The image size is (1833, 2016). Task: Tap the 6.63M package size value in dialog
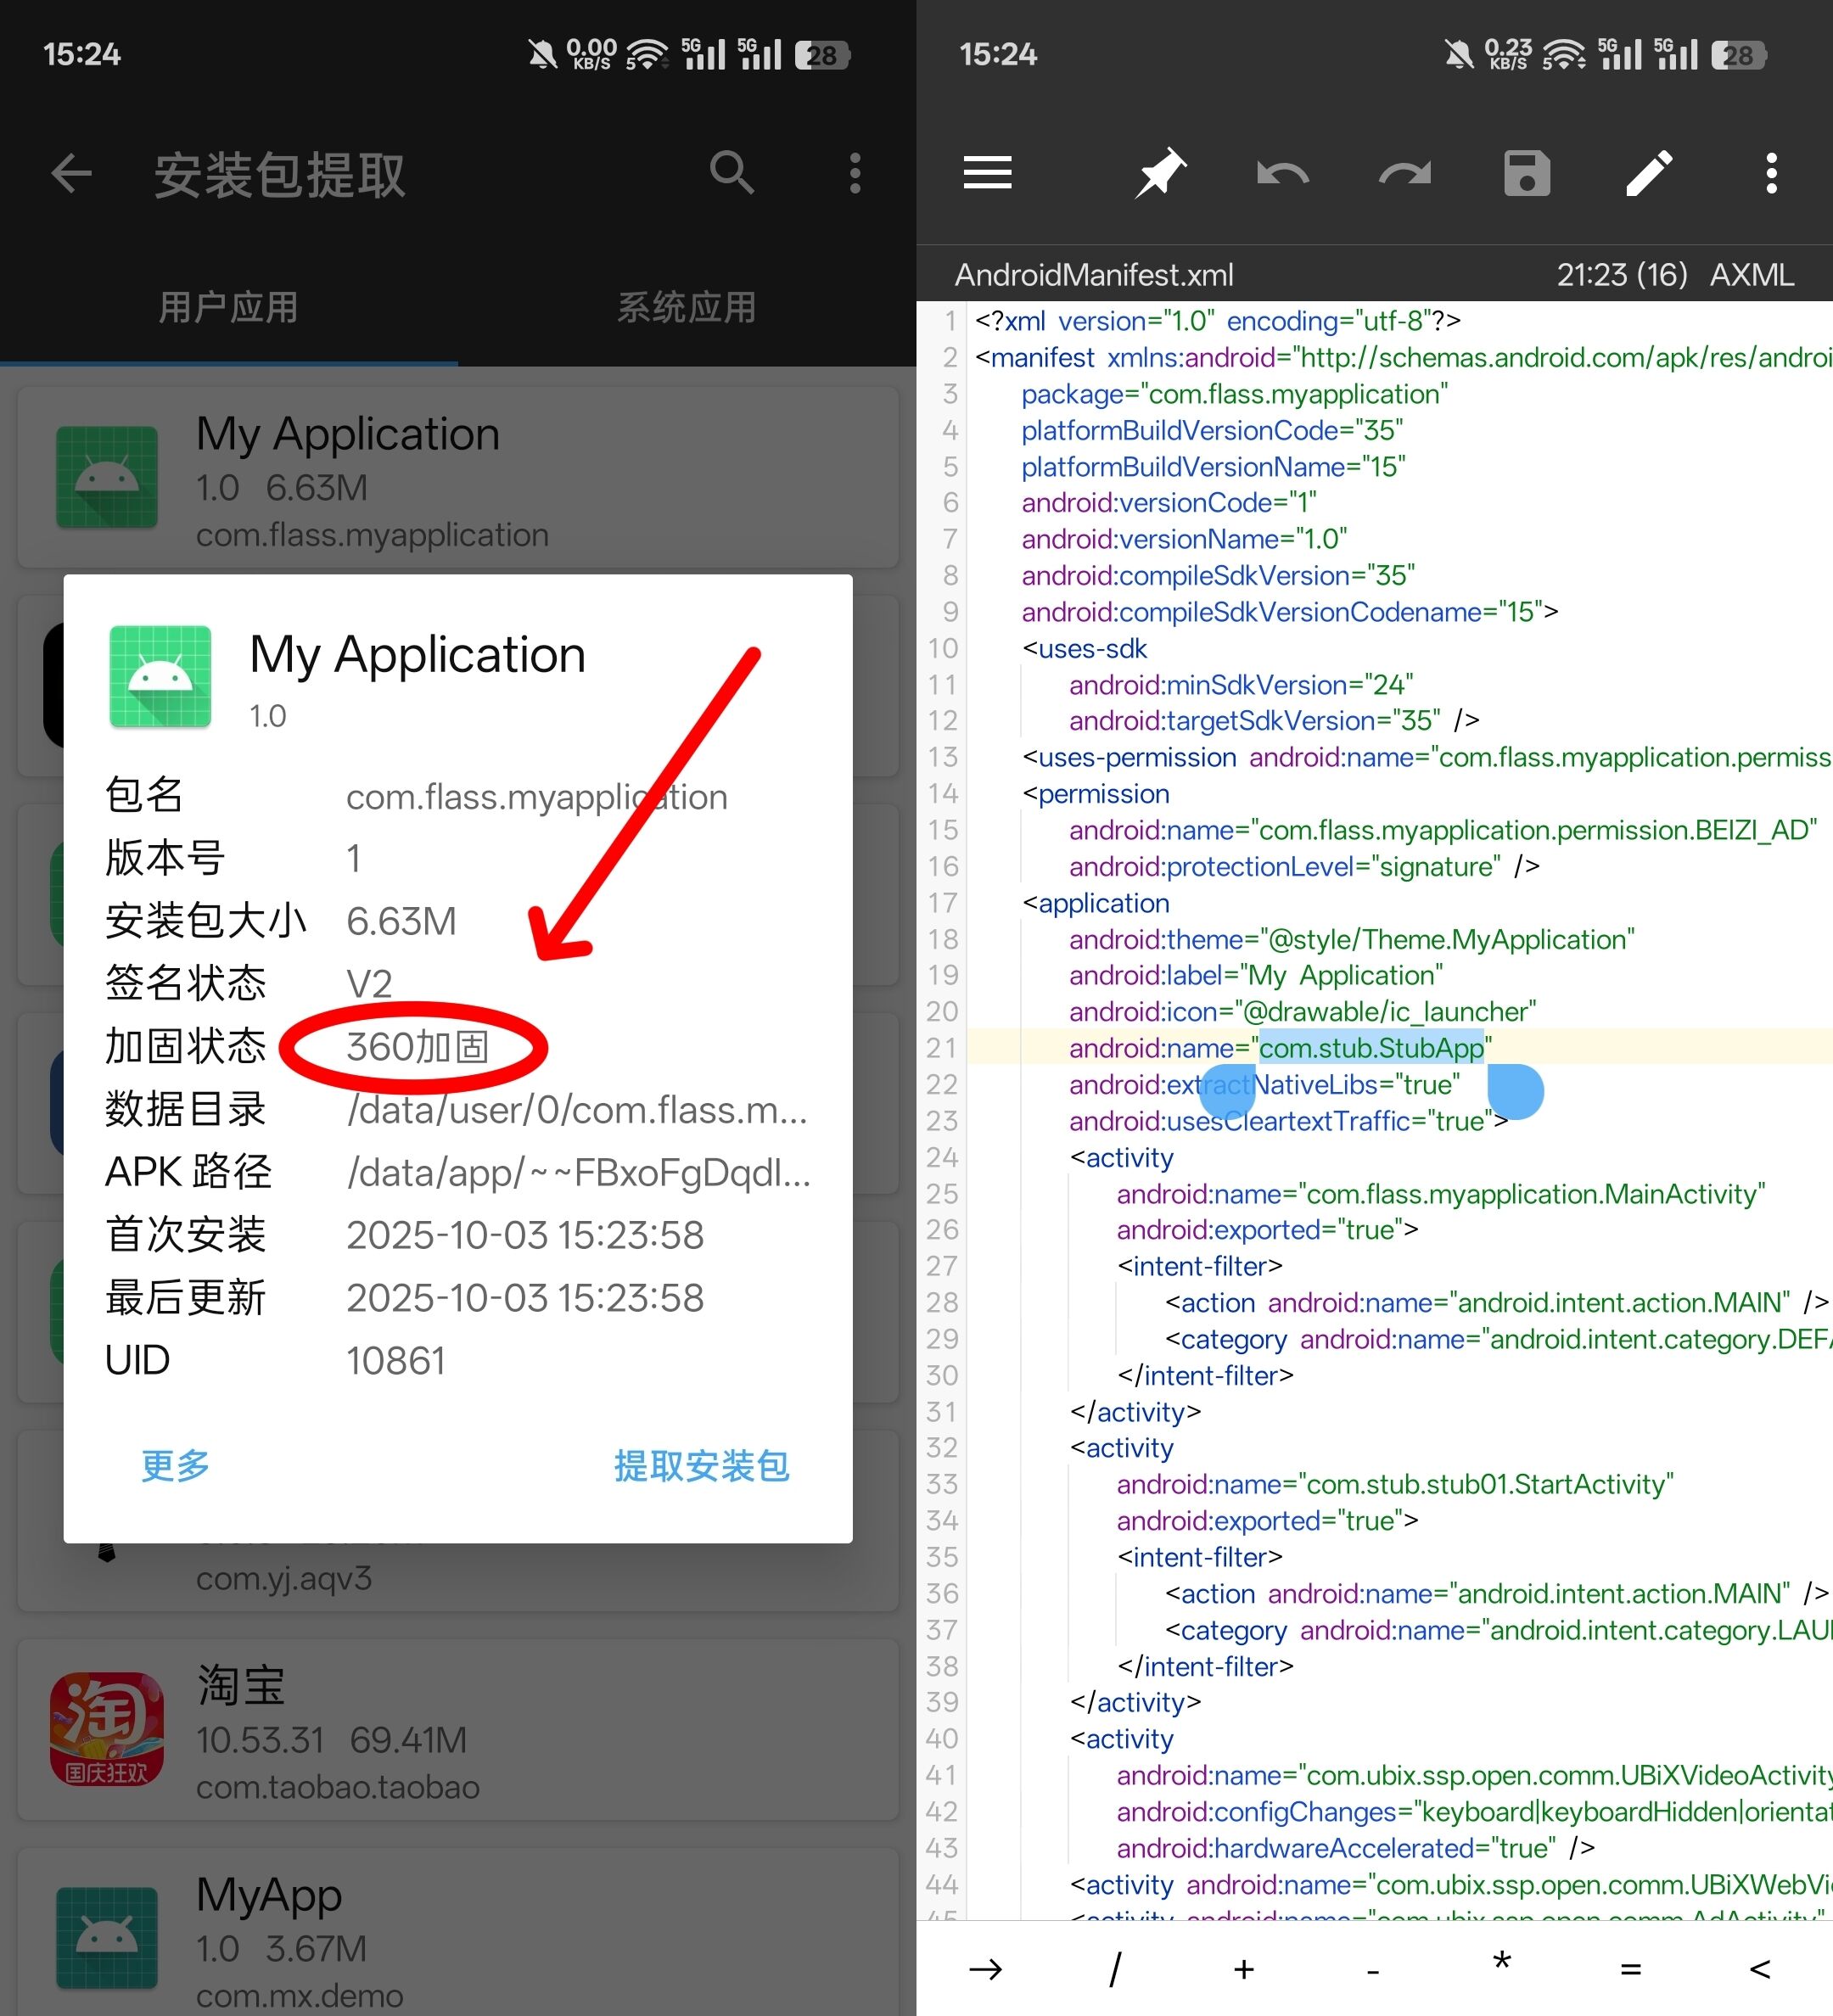(x=401, y=921)
